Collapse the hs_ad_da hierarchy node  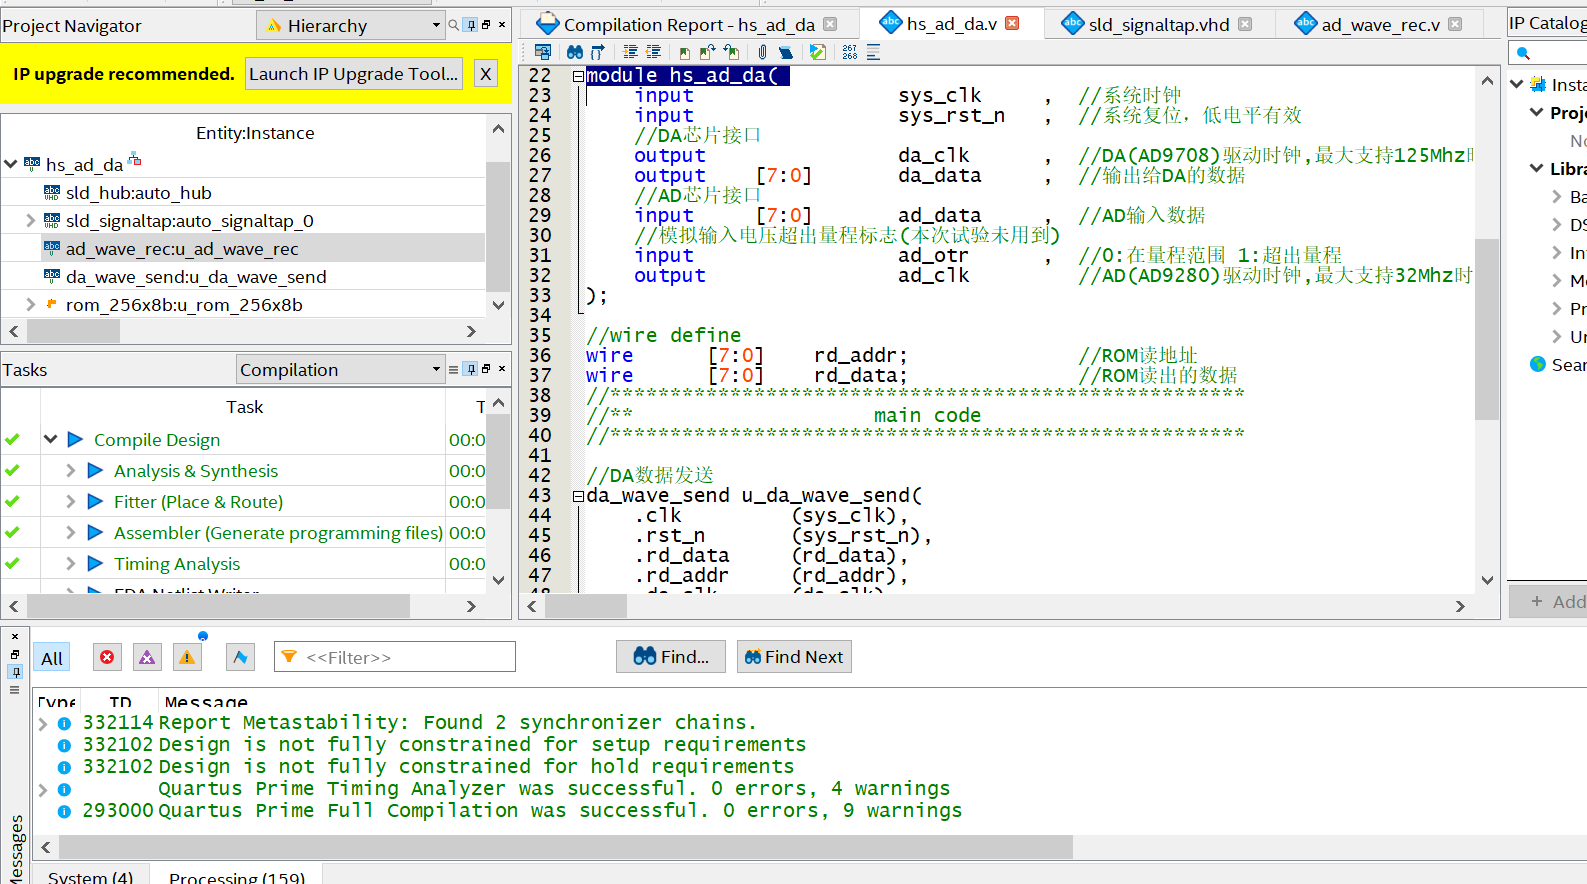[11, 164]
